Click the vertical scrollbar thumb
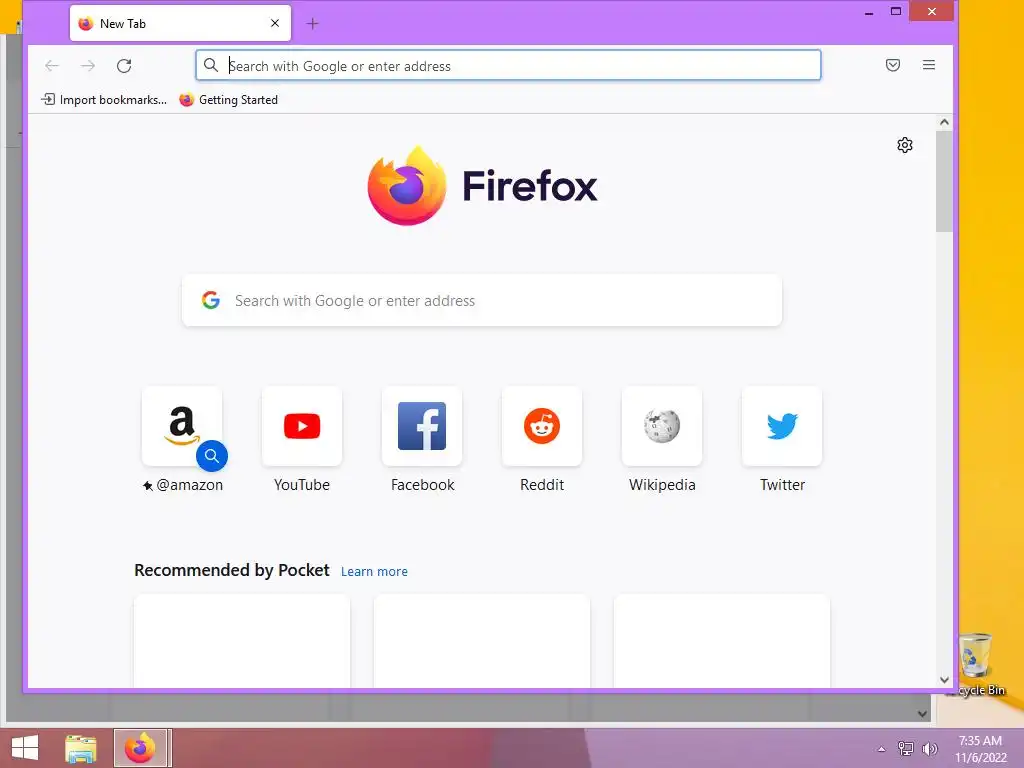This screenshot has height=768, width=1024. pyautogui.click(x=944, y=182)
